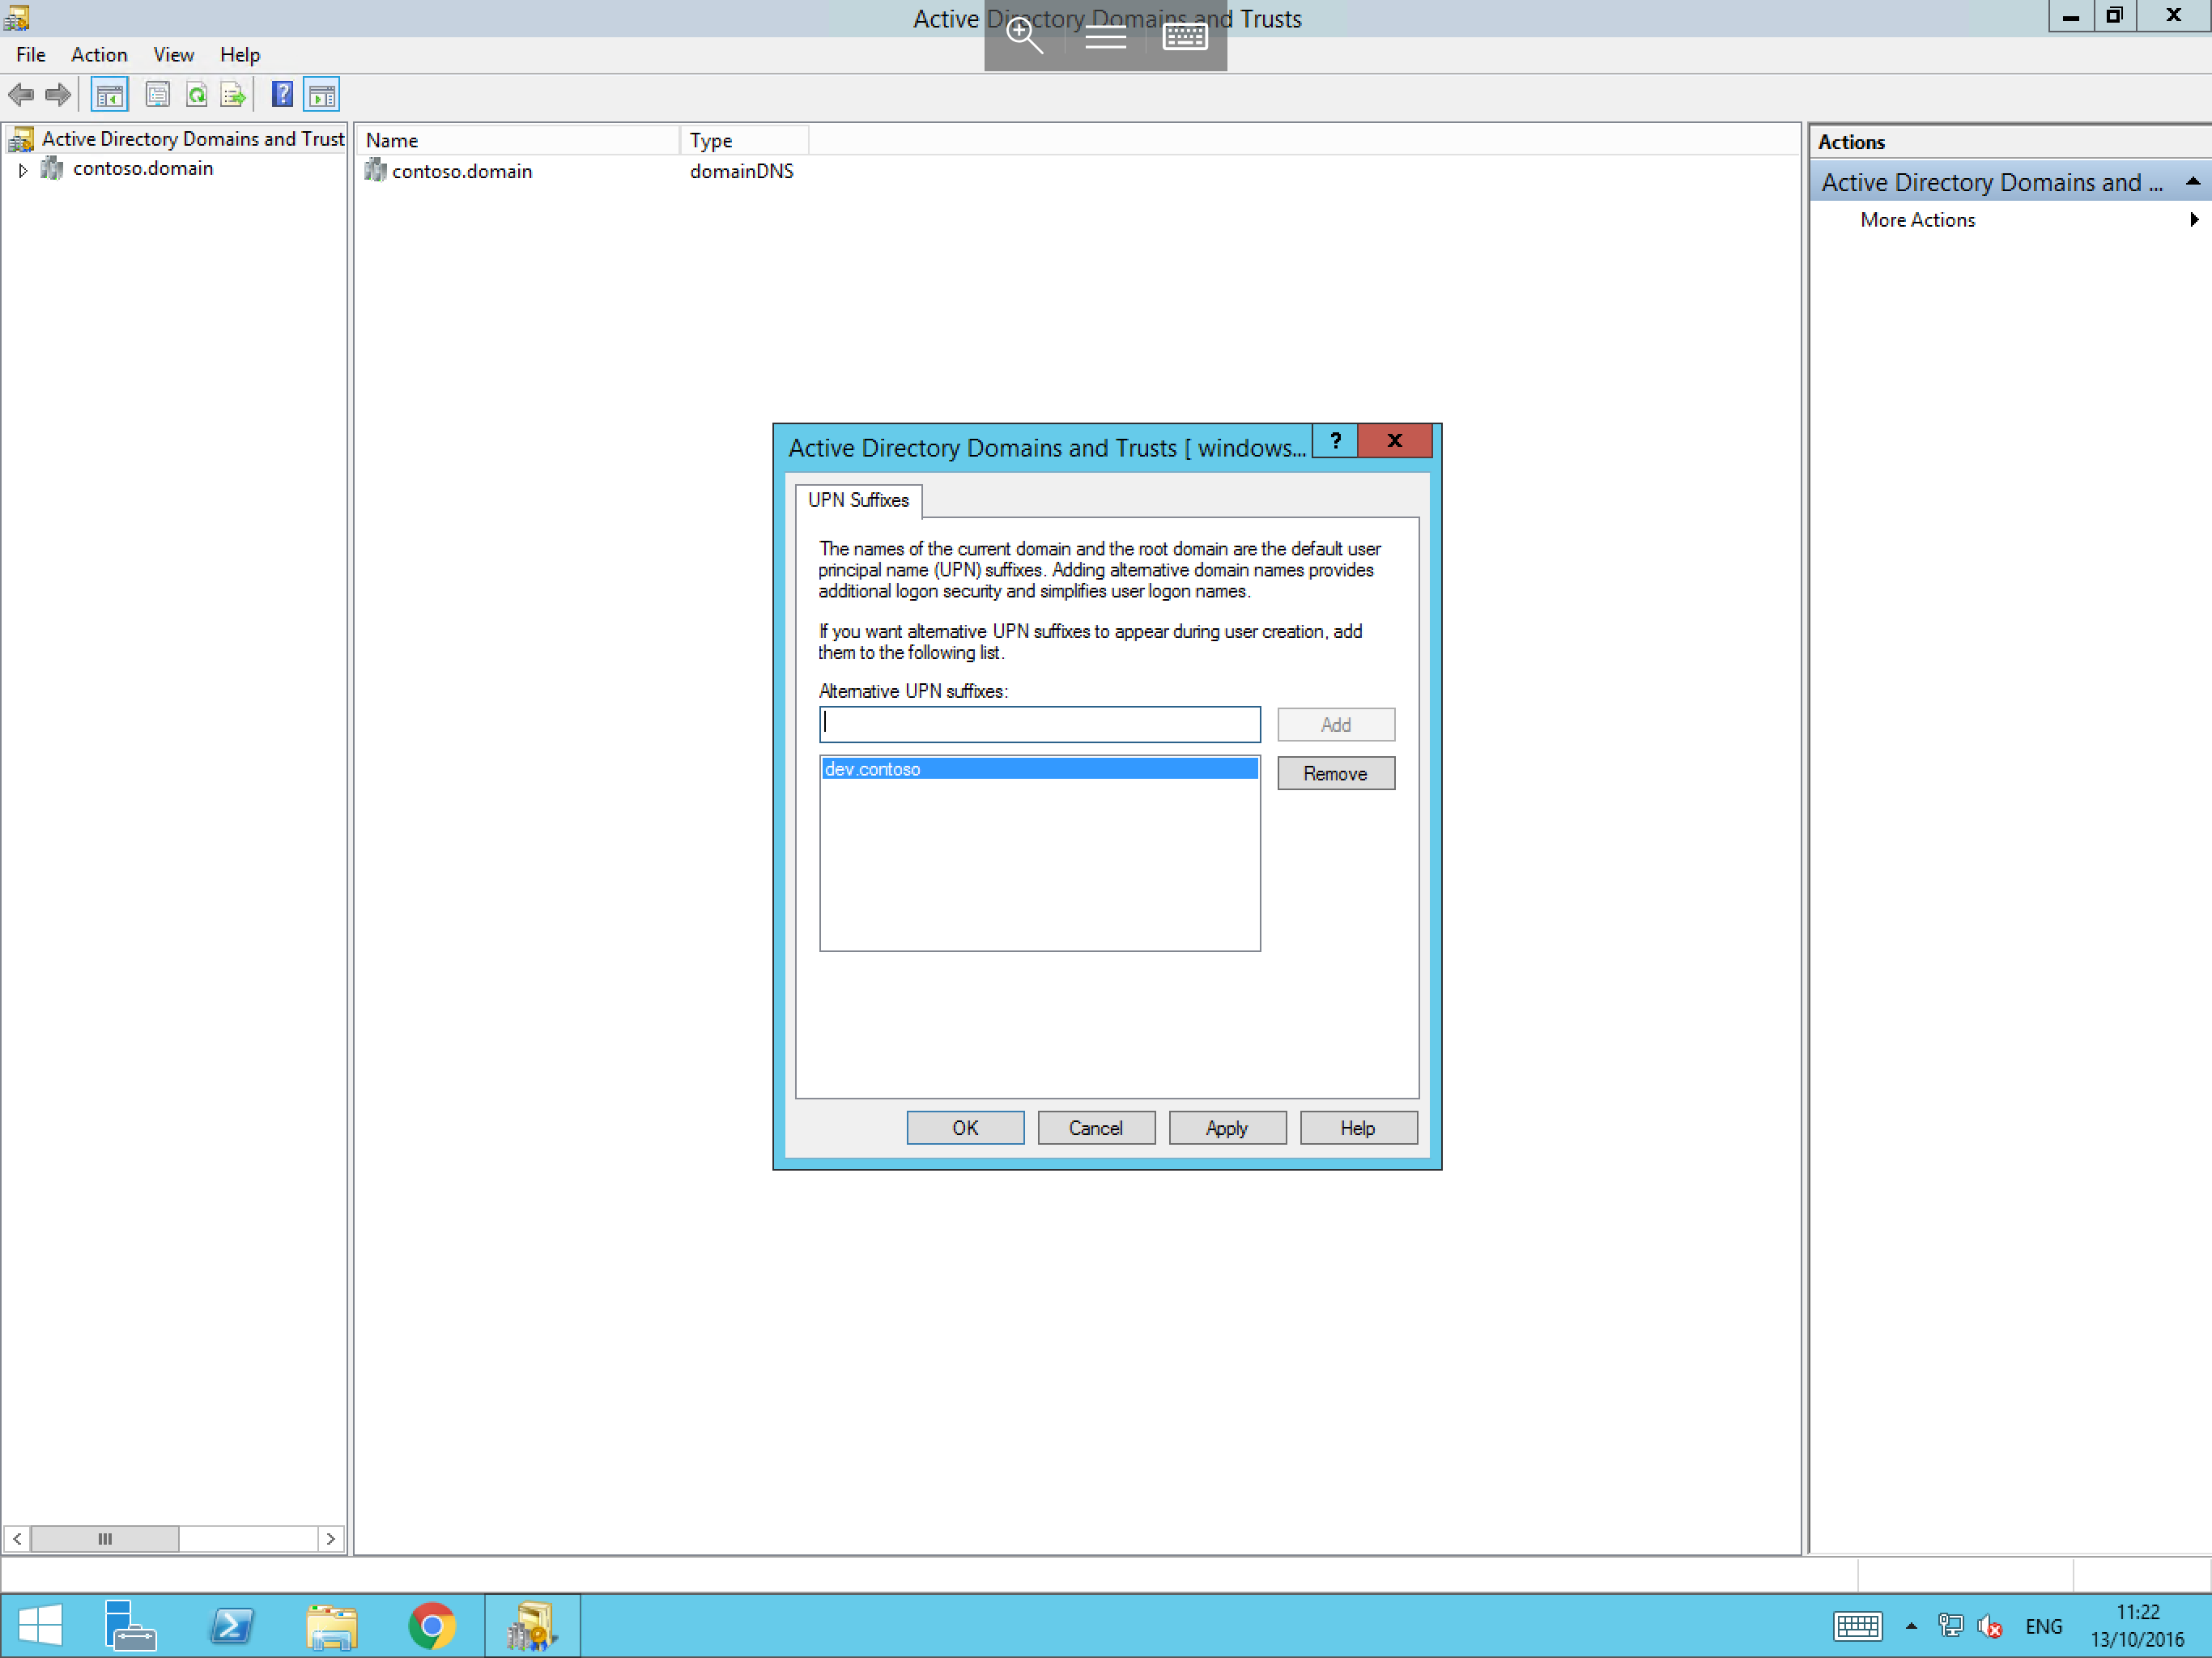
Task: Click the dialog's Help button
Action: pyautogui.click(x=1358, y=1128)
